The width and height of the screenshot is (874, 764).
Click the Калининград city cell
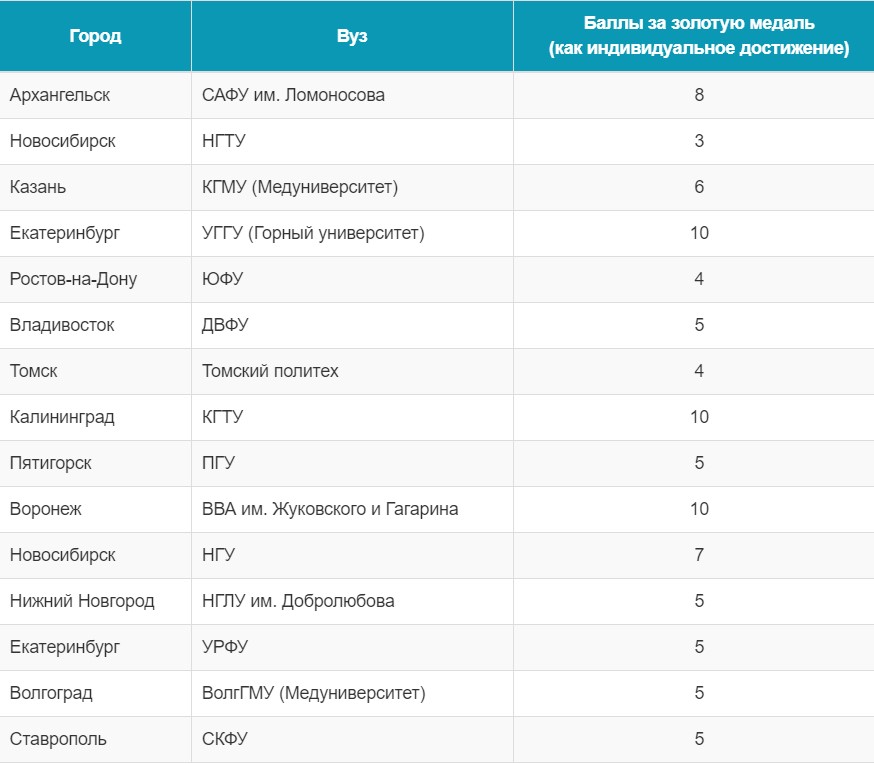coord(95,417)
